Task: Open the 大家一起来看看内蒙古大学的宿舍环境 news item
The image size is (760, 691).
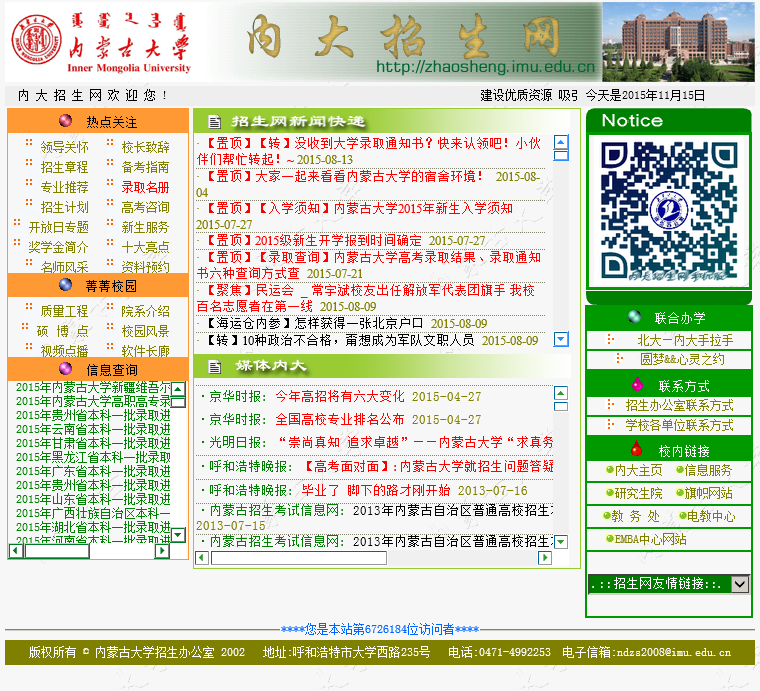Action: 369,176
